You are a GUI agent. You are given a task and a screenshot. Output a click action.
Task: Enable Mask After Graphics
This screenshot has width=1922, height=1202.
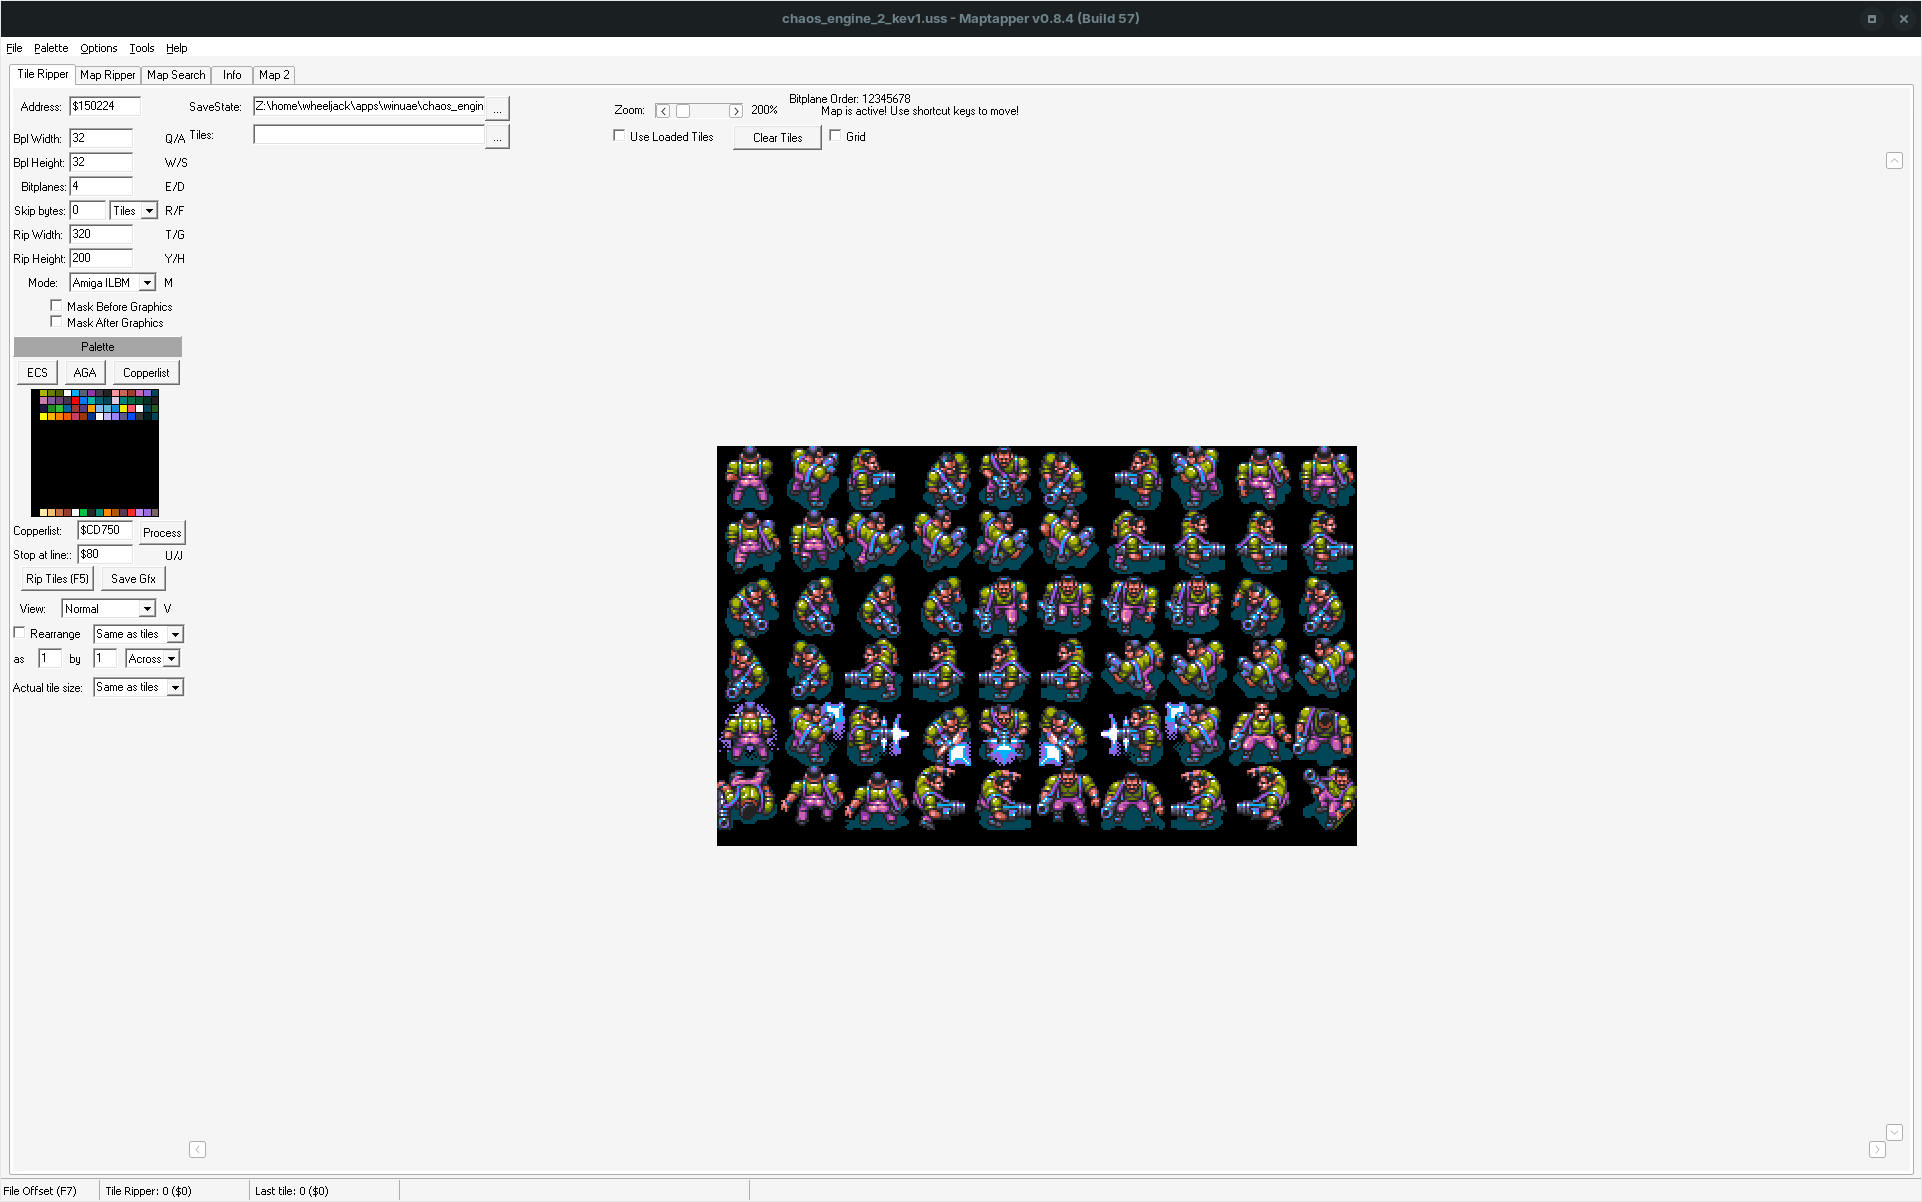click(56, 322)
